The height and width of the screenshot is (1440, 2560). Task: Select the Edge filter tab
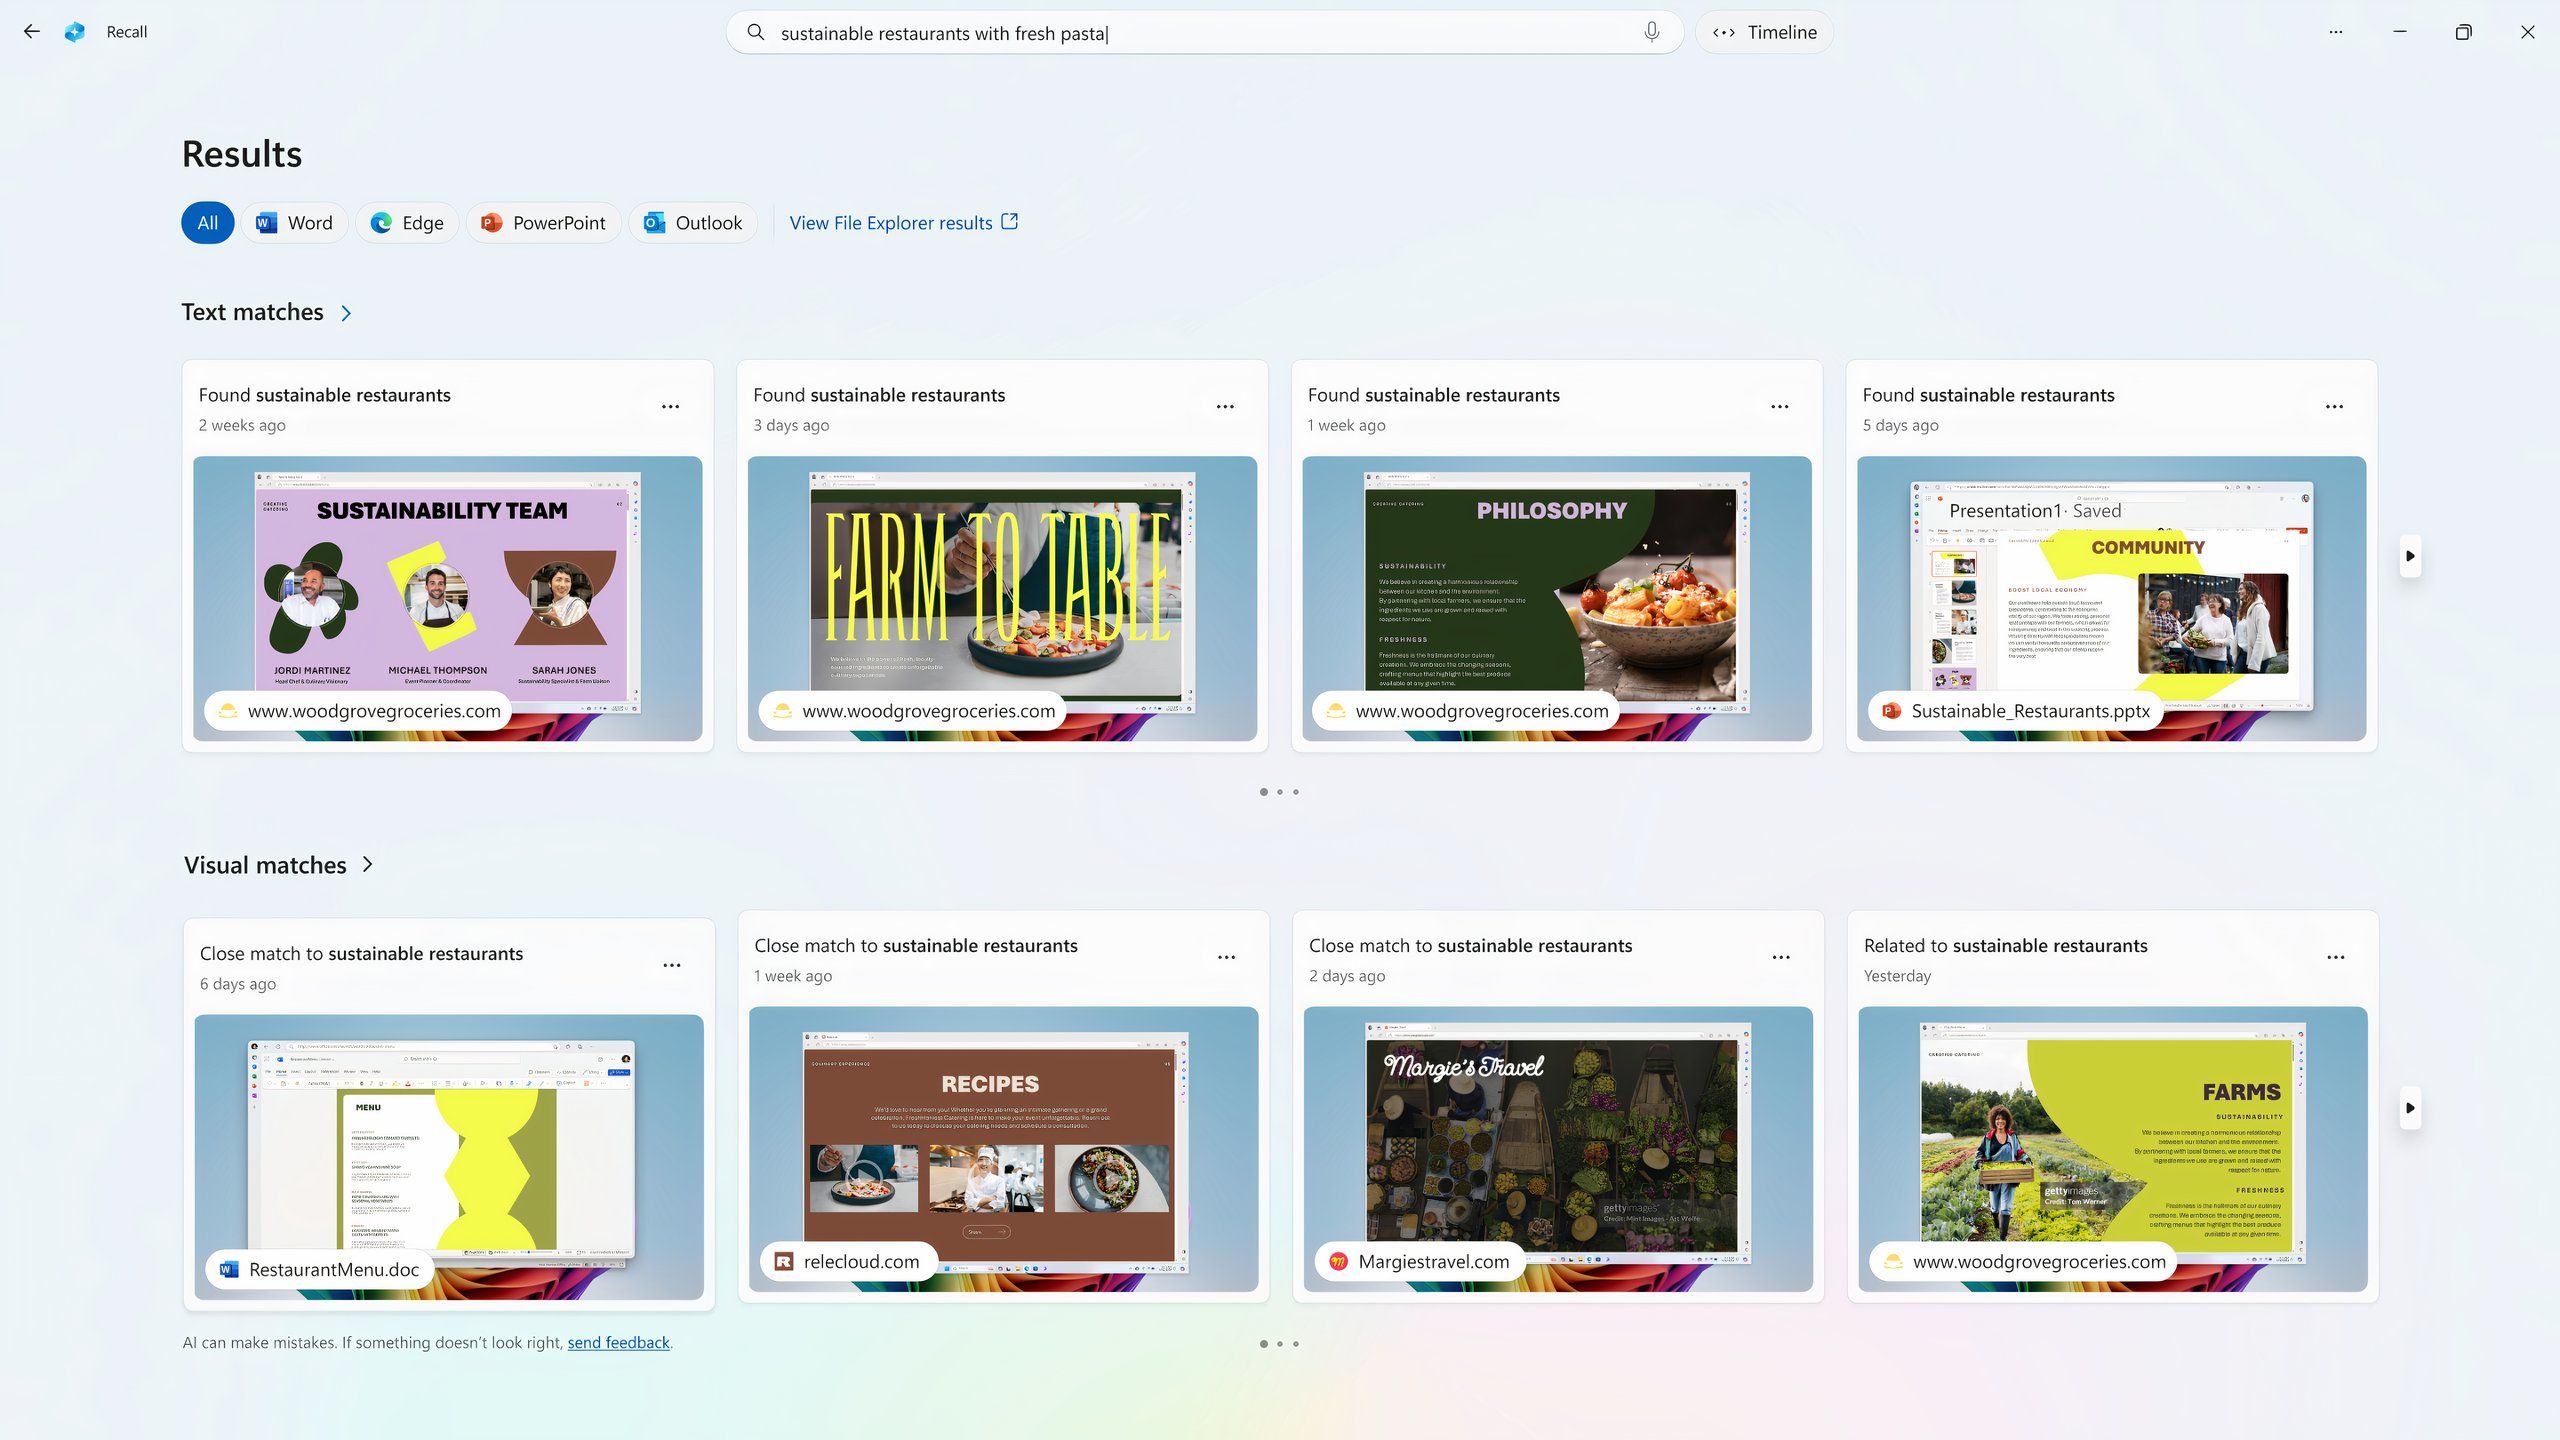pyautogui.click(x=406, y=222)
